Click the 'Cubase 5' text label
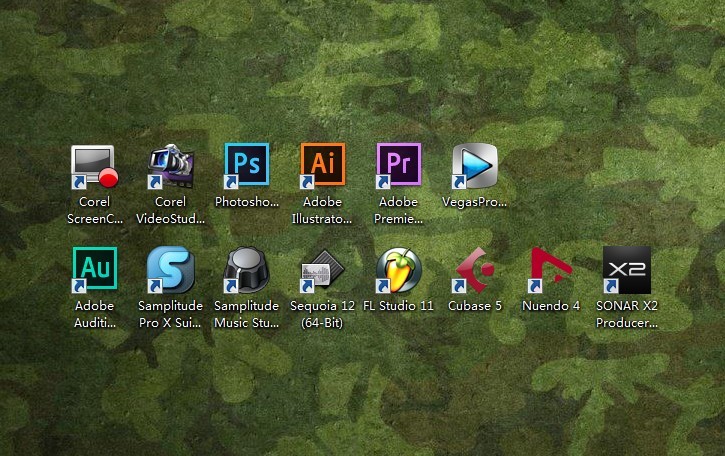 tap(475, 306)
